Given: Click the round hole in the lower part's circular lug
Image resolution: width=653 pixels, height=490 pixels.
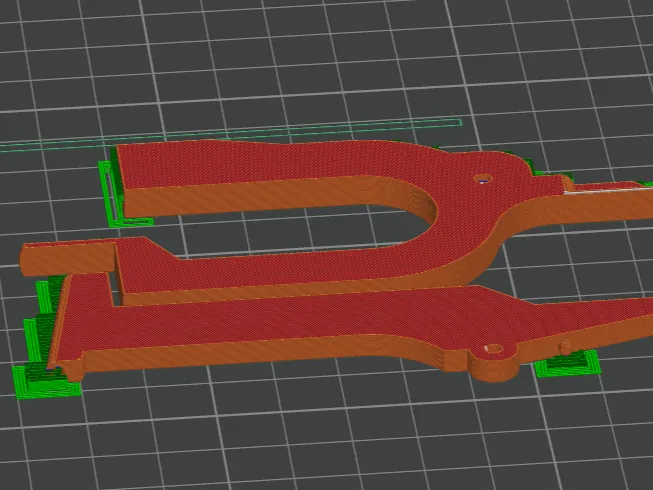Looking at the screenshot, I should [493, 348].
